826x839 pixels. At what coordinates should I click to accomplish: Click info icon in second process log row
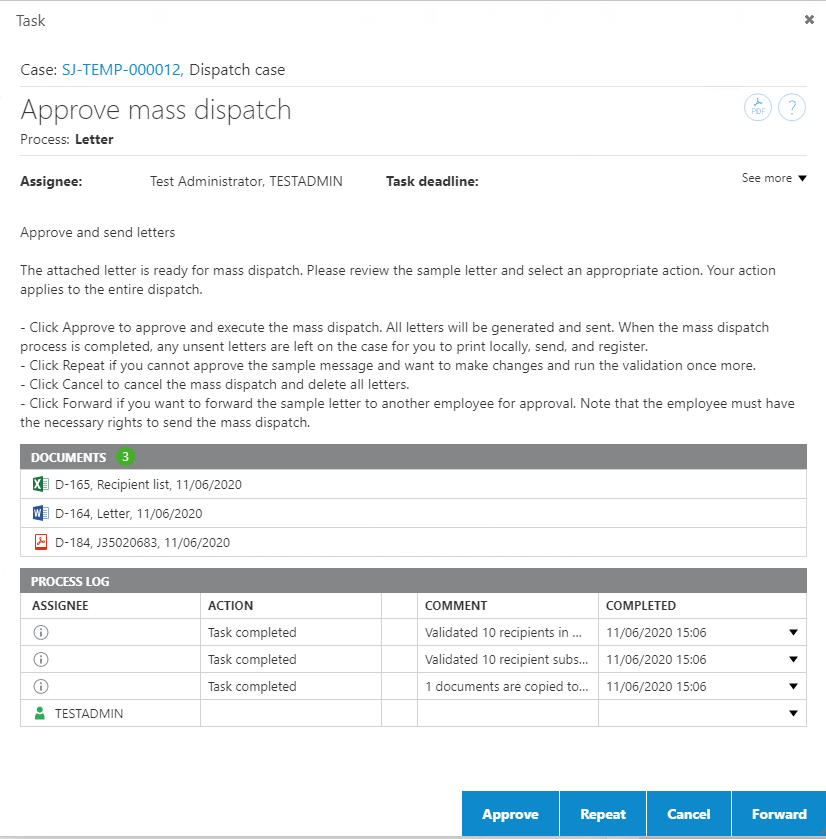[x=41, y=659]
